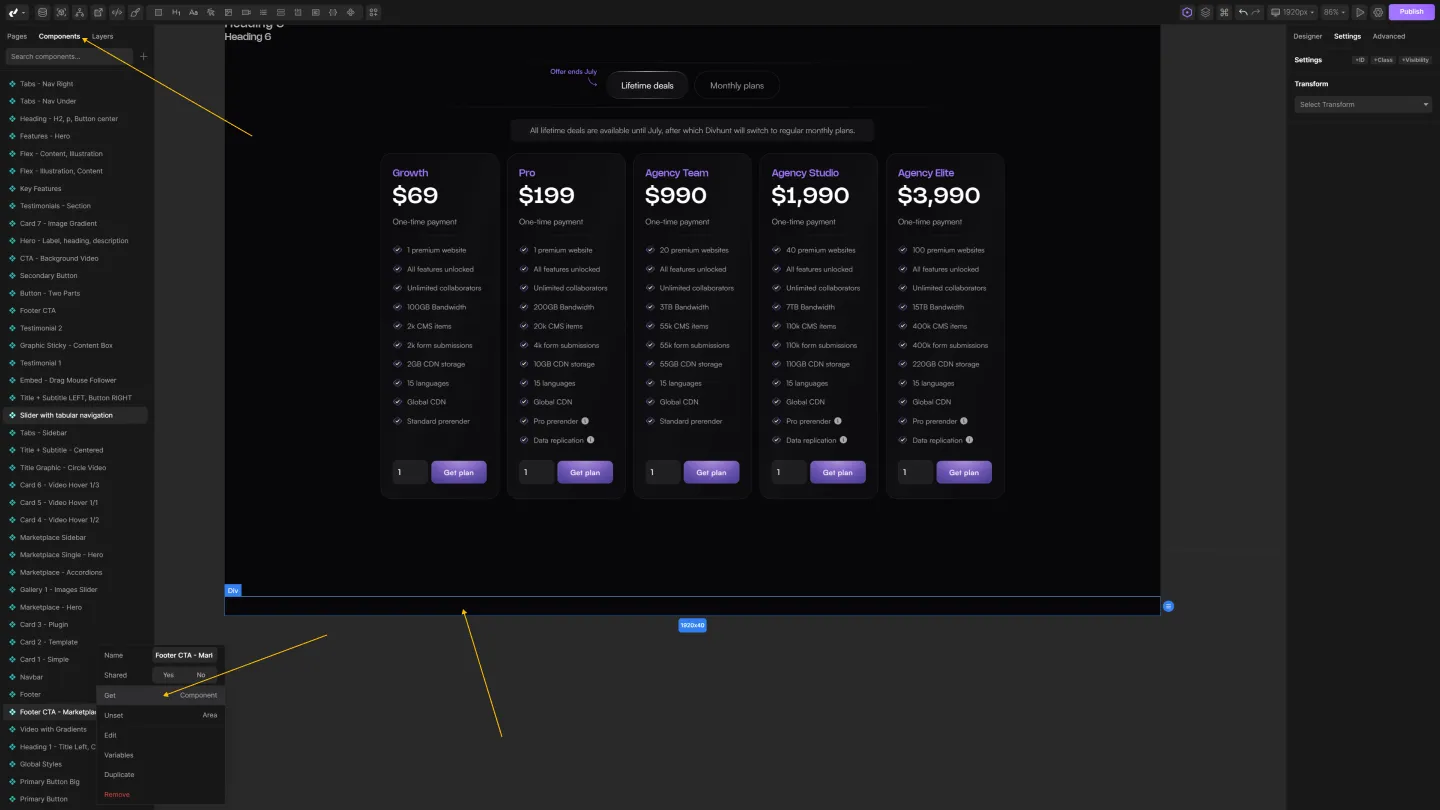Start site preview with the play icon

coord(1361,12)
